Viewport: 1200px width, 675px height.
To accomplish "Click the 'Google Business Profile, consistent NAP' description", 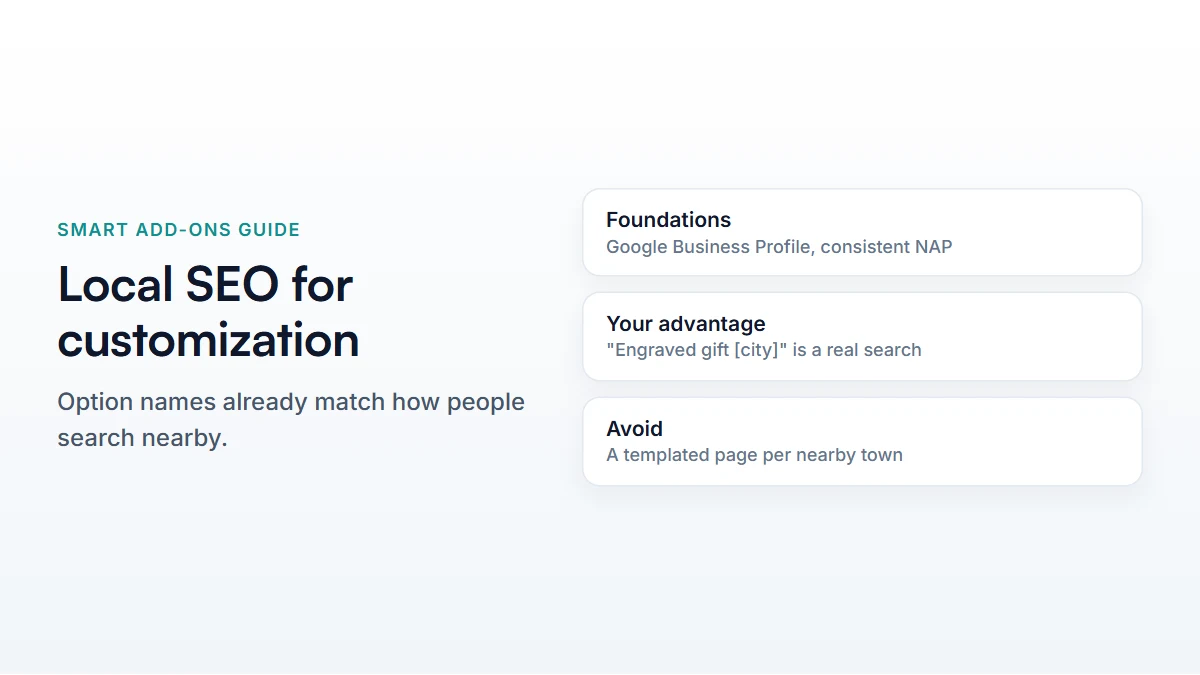I will click(779, 246).
